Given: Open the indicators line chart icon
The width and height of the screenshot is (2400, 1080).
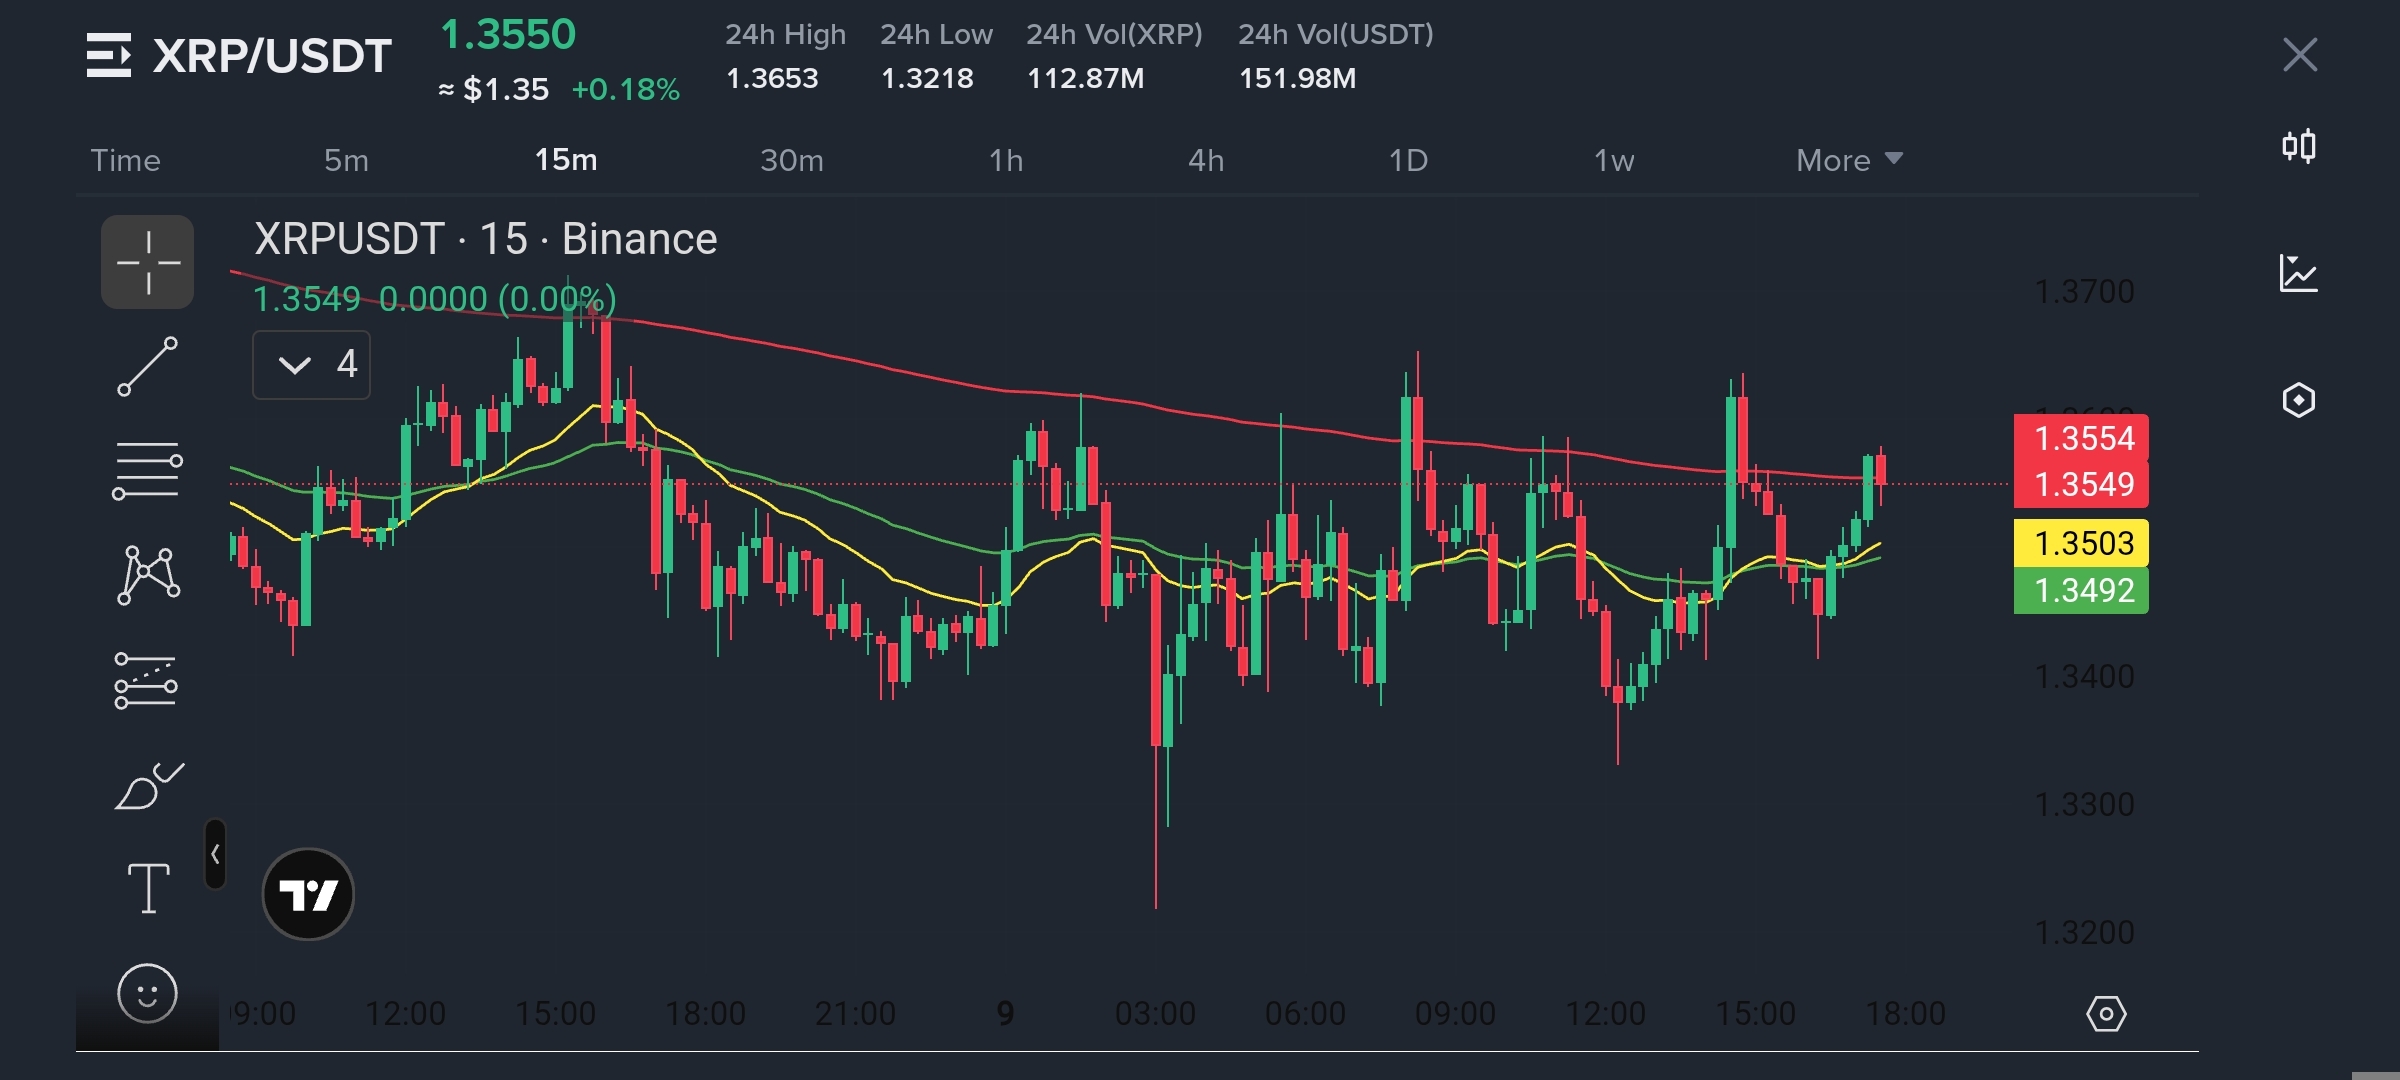Looking at the screenshot, I should coord(2298,273).
